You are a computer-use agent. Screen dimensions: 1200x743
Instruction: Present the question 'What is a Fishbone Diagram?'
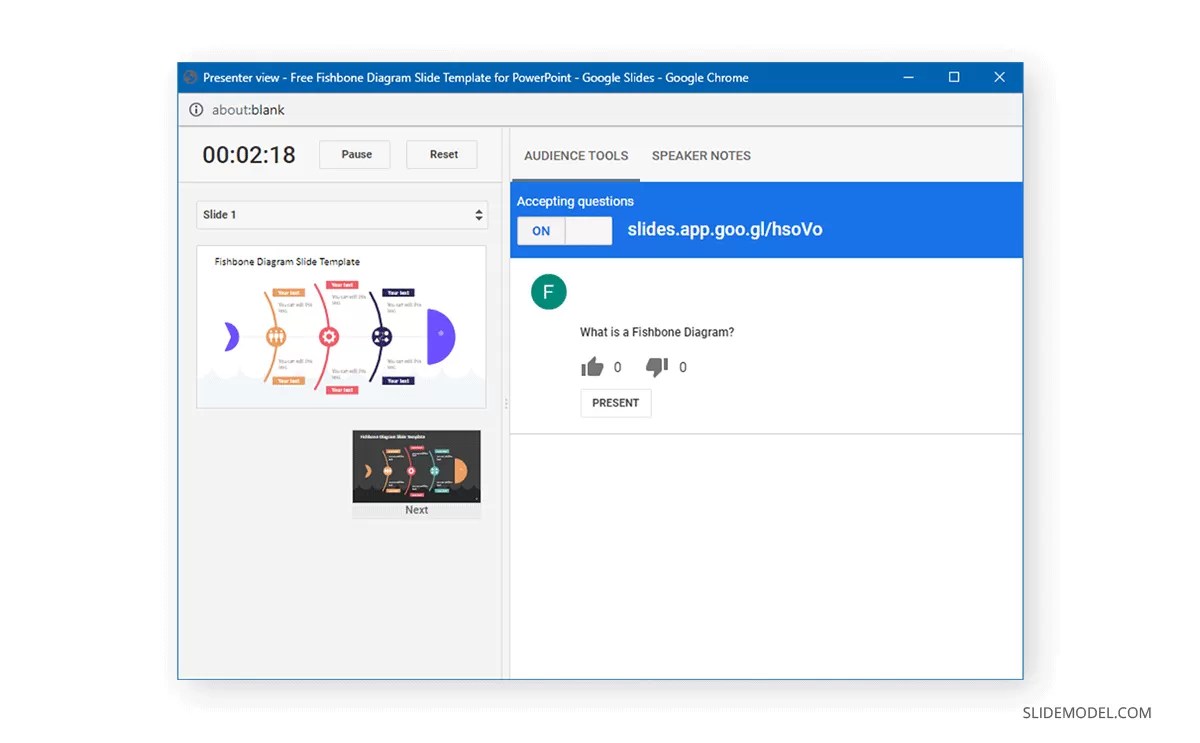click(615, 402)
